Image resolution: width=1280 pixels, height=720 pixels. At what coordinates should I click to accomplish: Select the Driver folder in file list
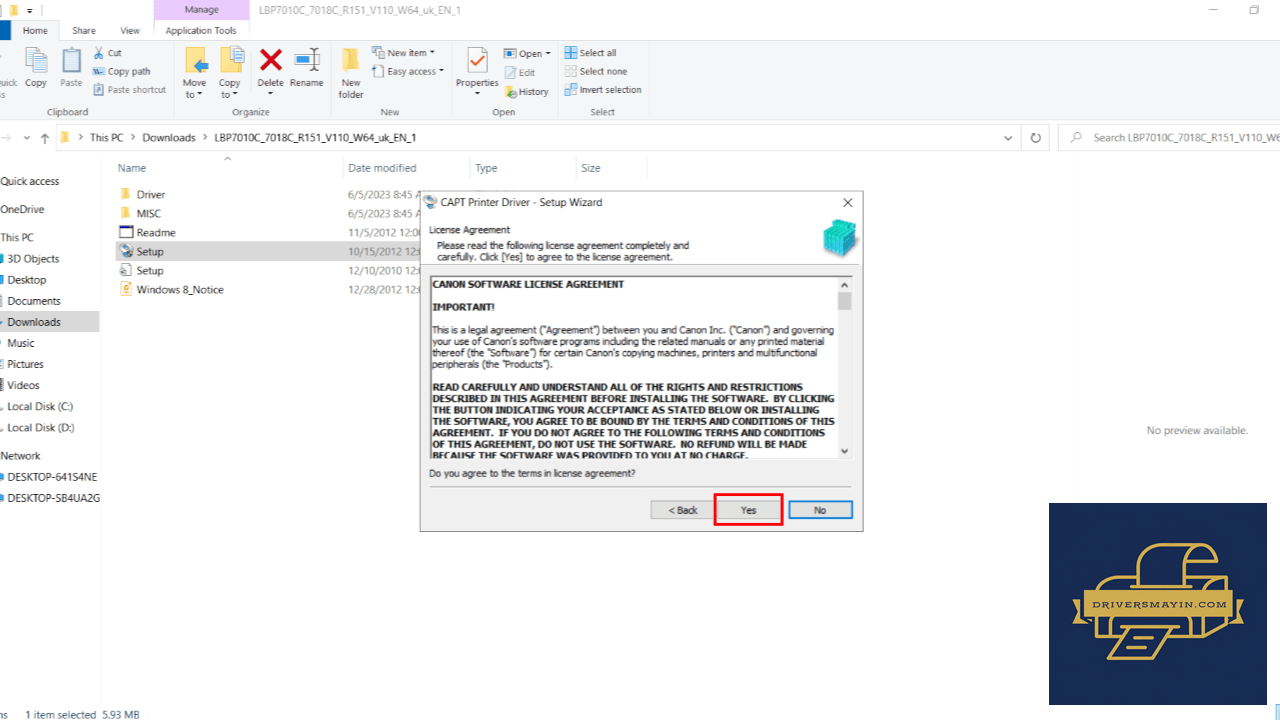click(x=151, y=195)
